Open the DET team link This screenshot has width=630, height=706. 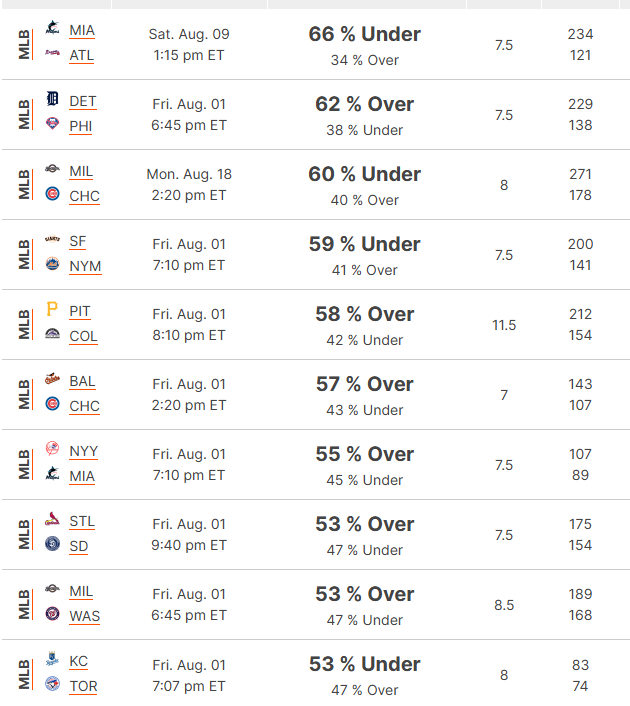82,101
